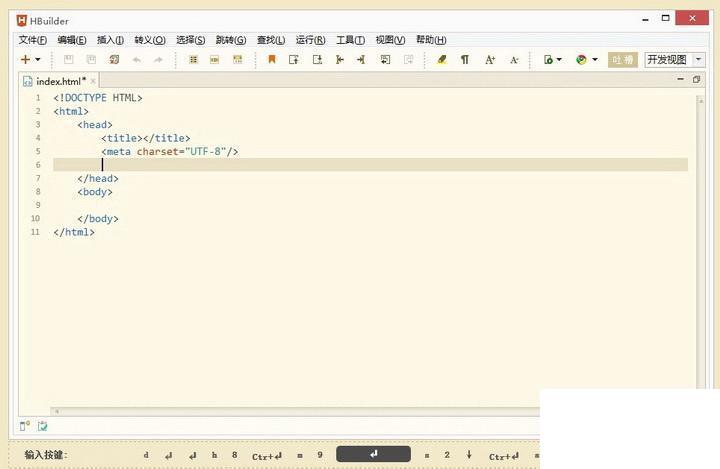
Task: Toggle the yellow highlighter marker tool
Action: (442, 59)
